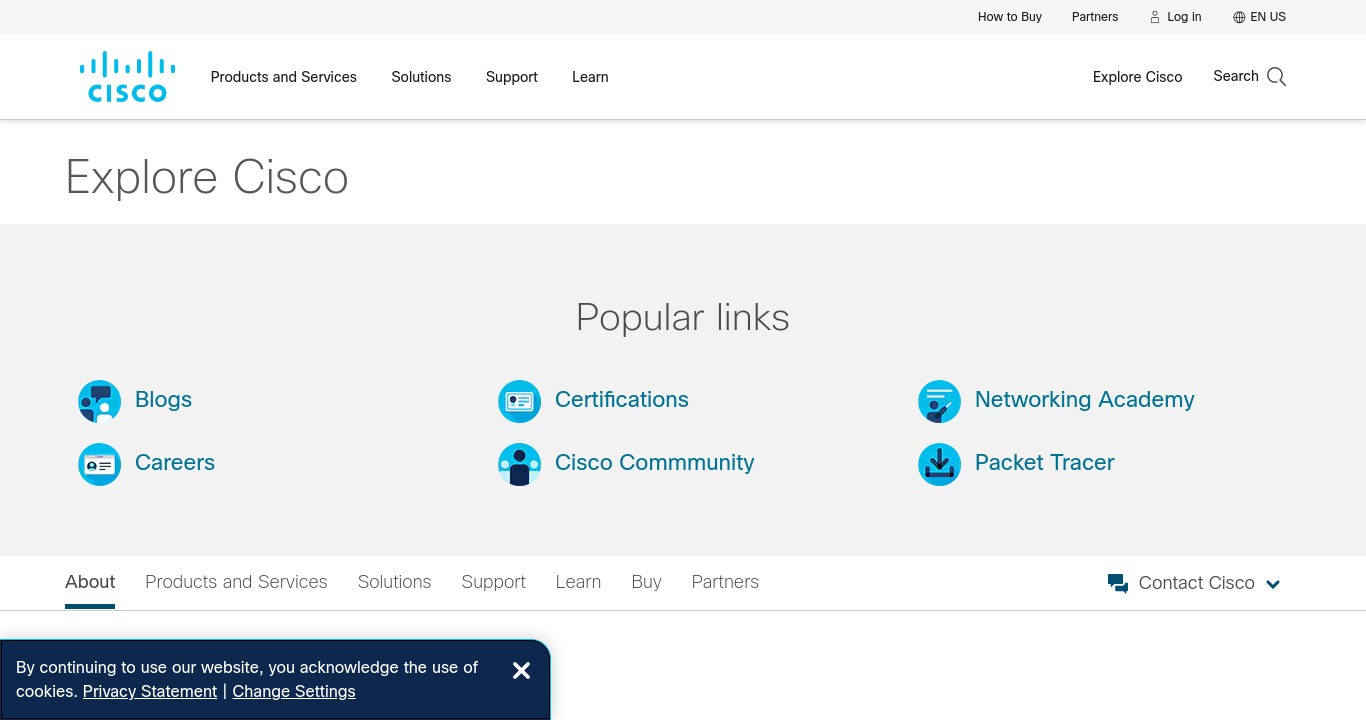Screen dimensions: 1366x720
Task: Open the Learn menu in header
Action: pyautogui.click(x=590, y=77)
